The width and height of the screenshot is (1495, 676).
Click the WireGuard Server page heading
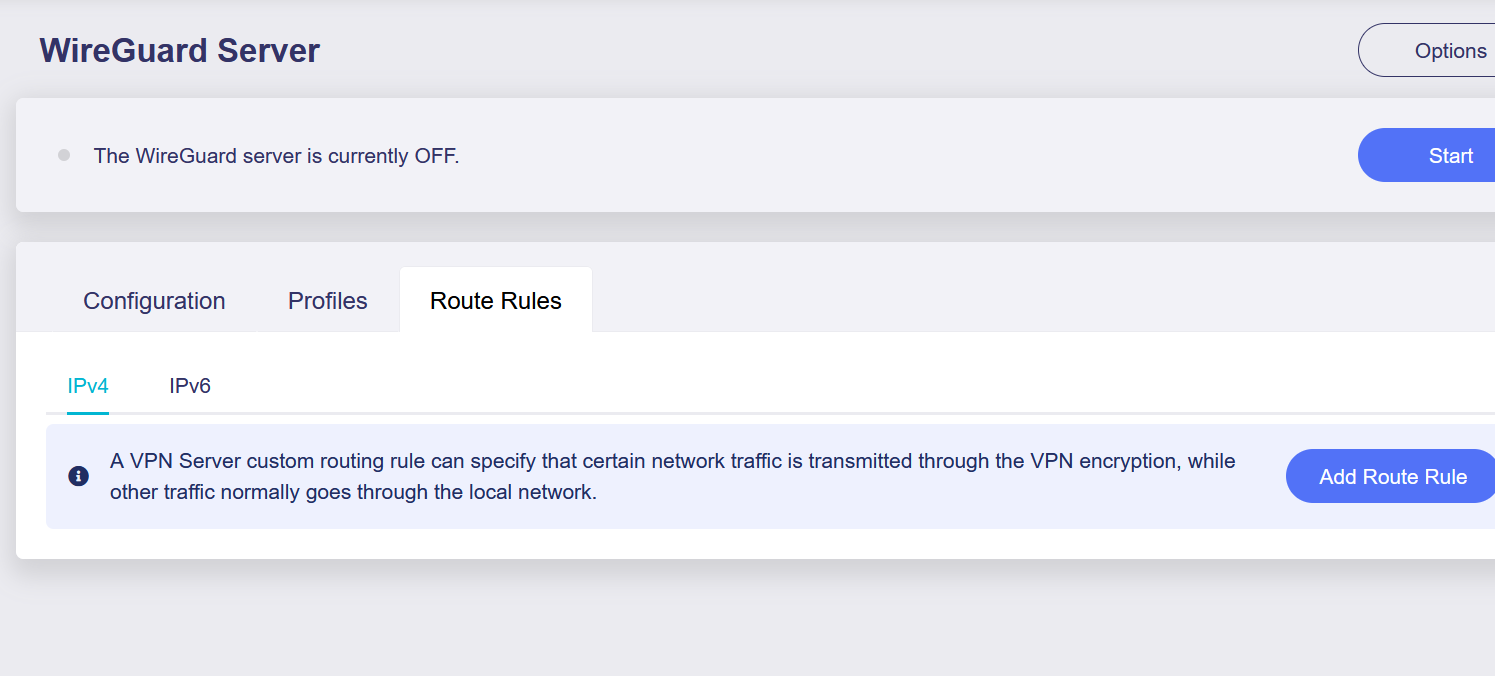click(180, 51)
